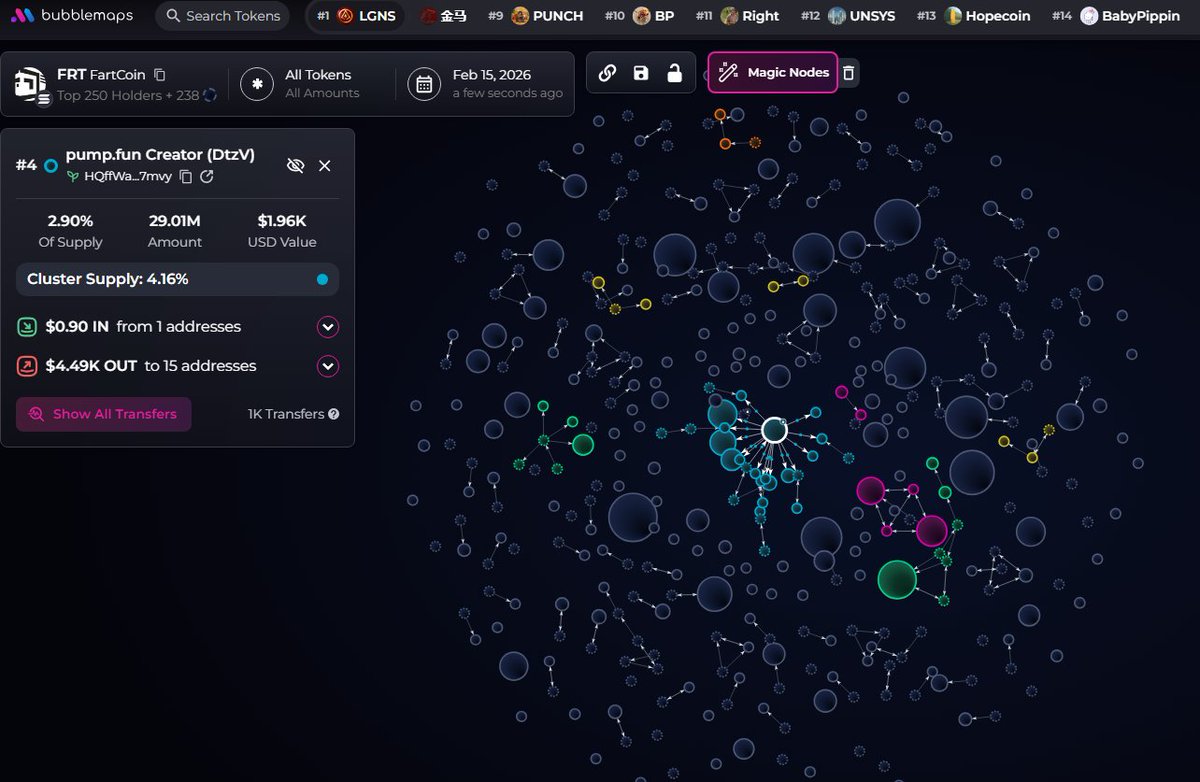Expand the $4.49K OUT addresses list
This screenshot has height=782, width=1200.
point(328,366)
